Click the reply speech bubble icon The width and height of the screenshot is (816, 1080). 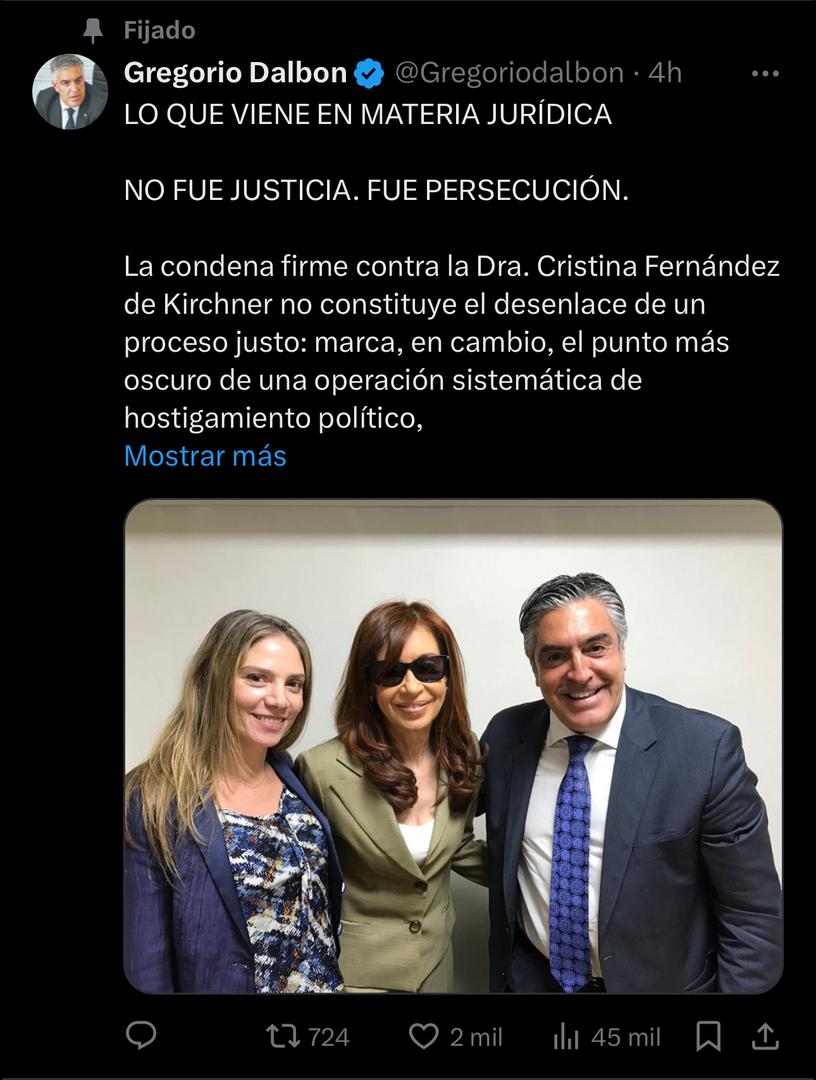coord(142,1036)
